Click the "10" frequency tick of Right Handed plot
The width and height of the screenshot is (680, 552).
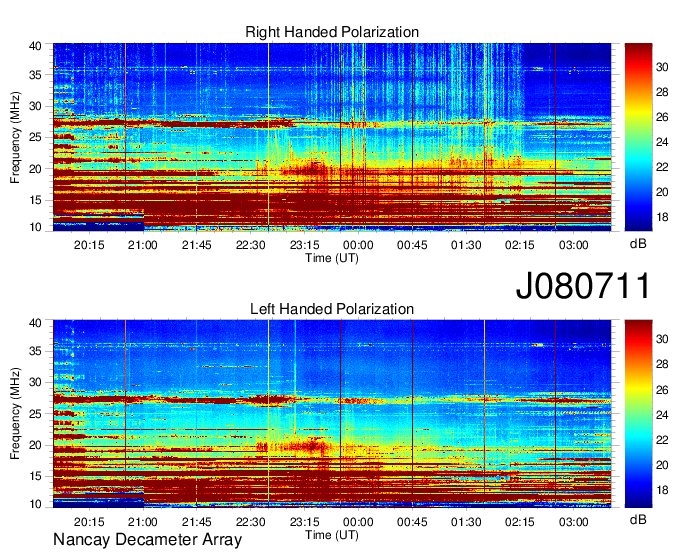[x=35, y=227]
